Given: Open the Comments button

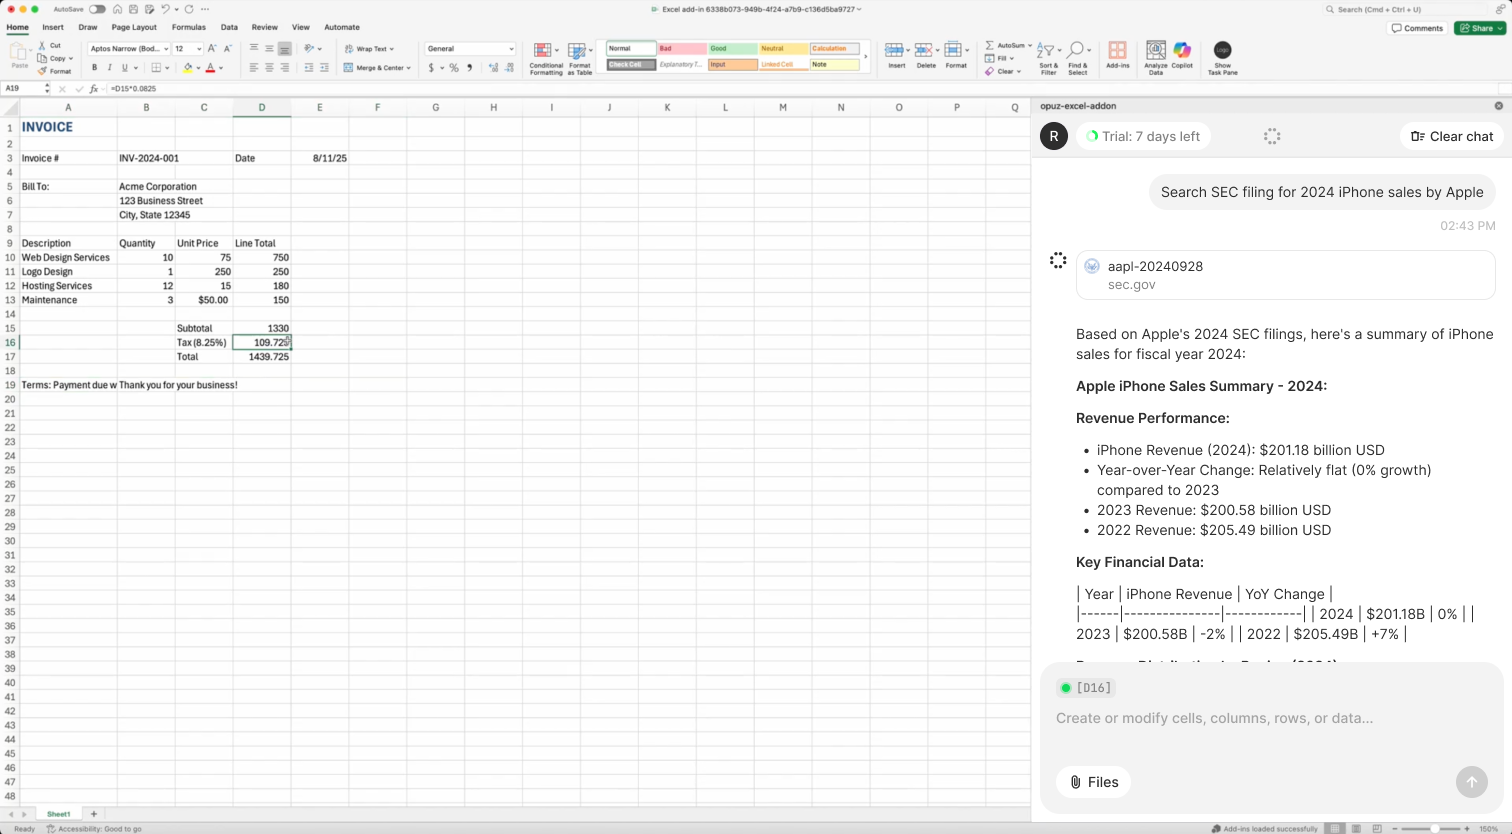Looking at the screenshot, I should pyautogui.click(x=1418, y=28).
